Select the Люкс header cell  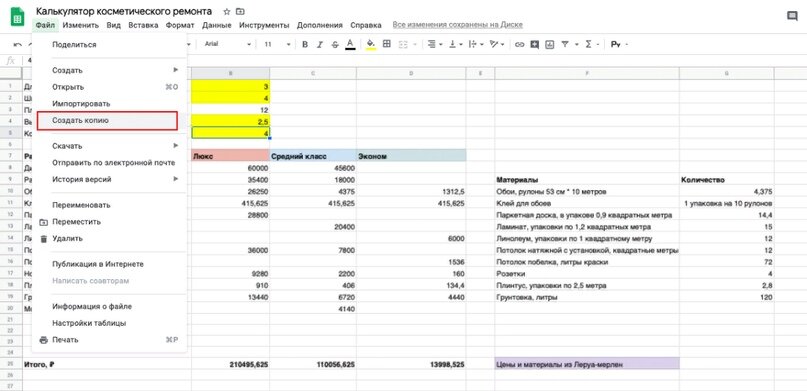[230, 156]
